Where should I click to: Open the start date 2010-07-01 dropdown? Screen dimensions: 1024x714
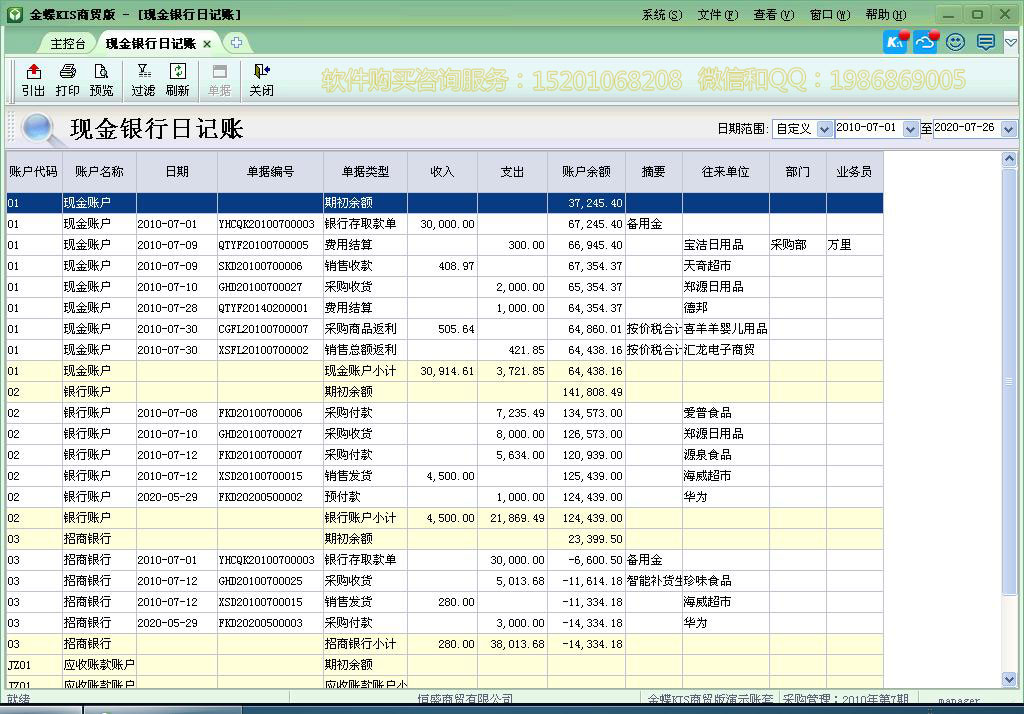coord(910,129)
